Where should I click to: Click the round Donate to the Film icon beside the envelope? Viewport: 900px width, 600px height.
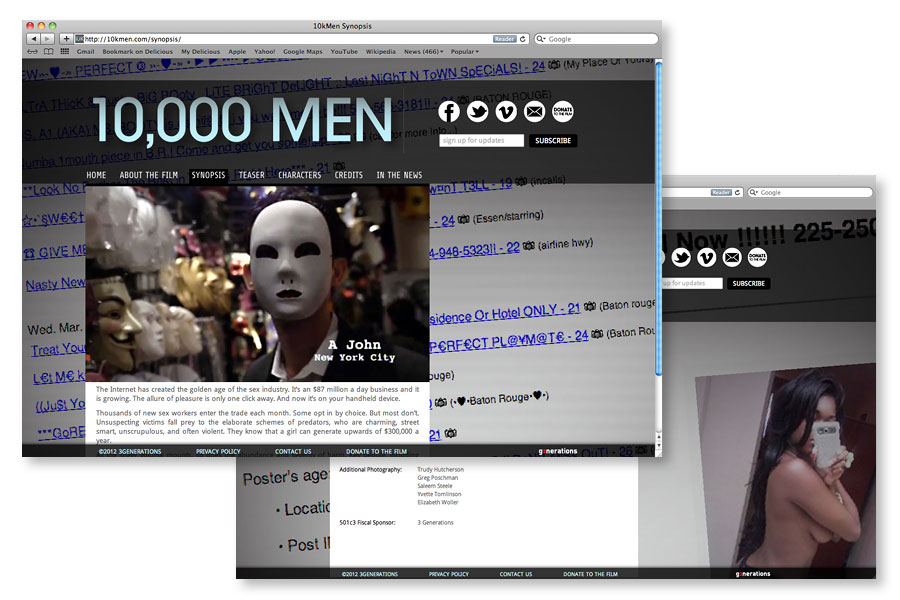click(x=563, y=112)
